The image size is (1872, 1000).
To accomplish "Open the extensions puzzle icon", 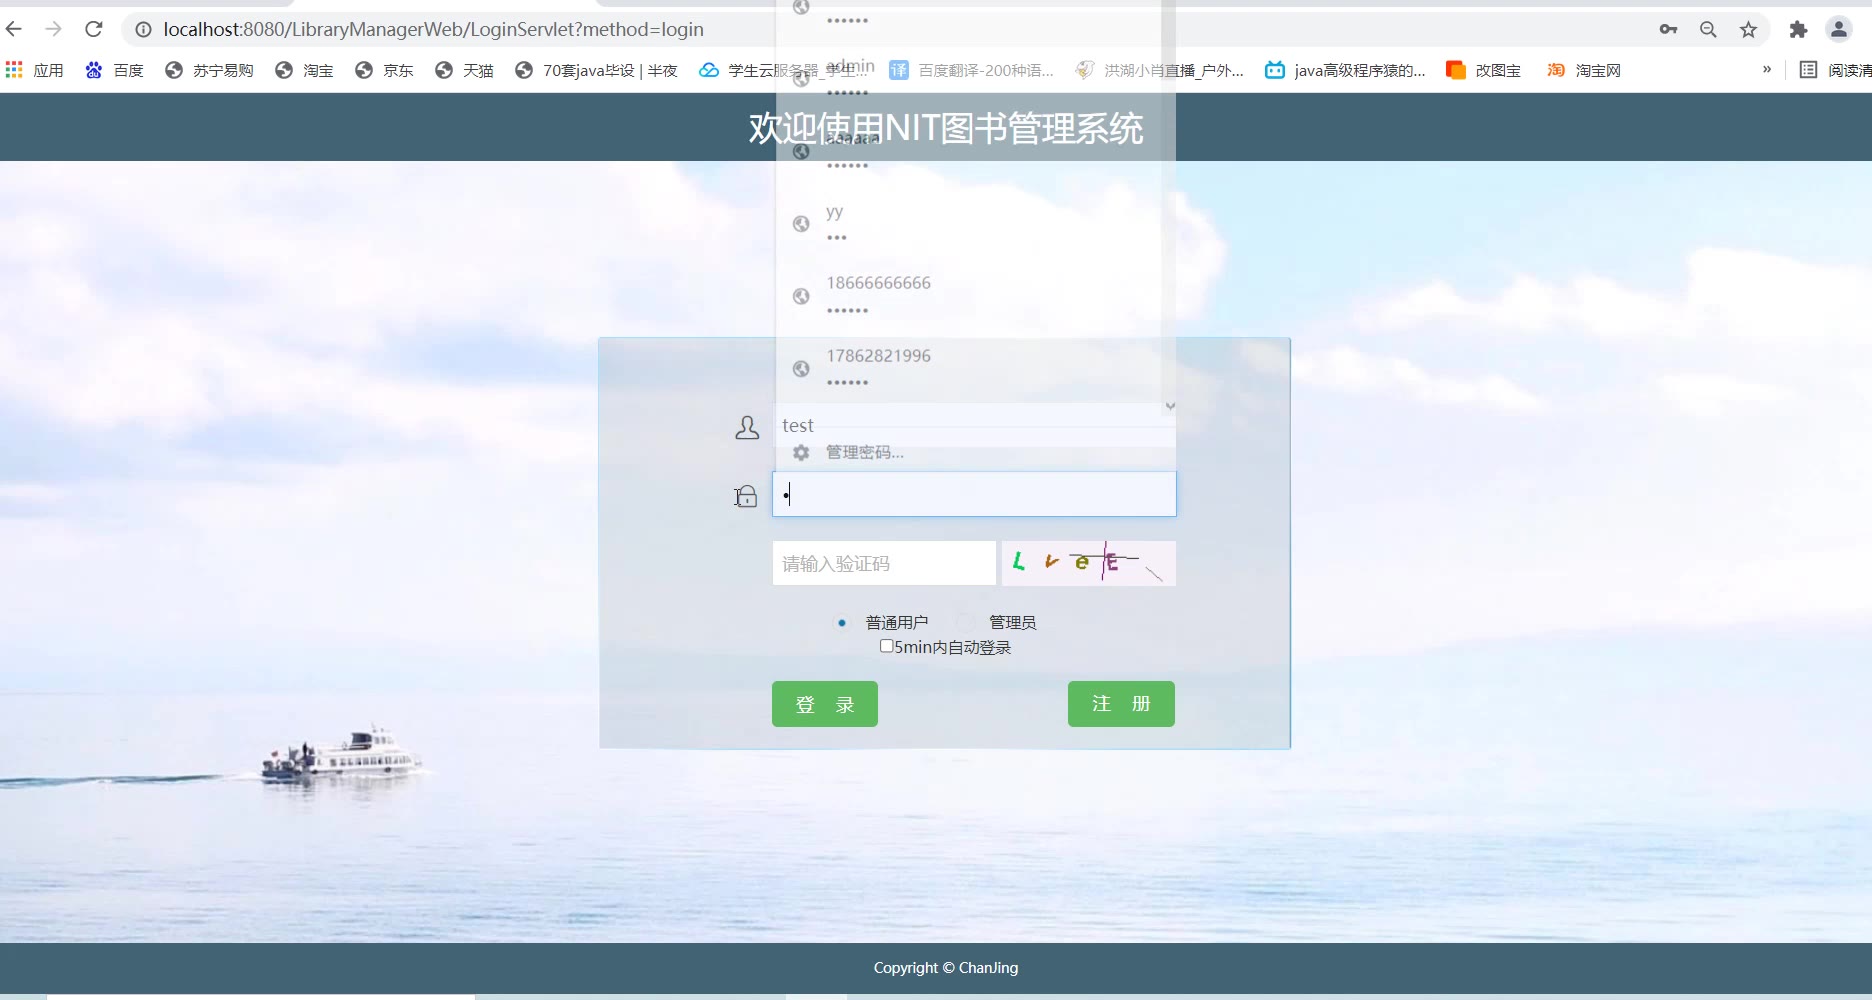I will [1798, 30].
